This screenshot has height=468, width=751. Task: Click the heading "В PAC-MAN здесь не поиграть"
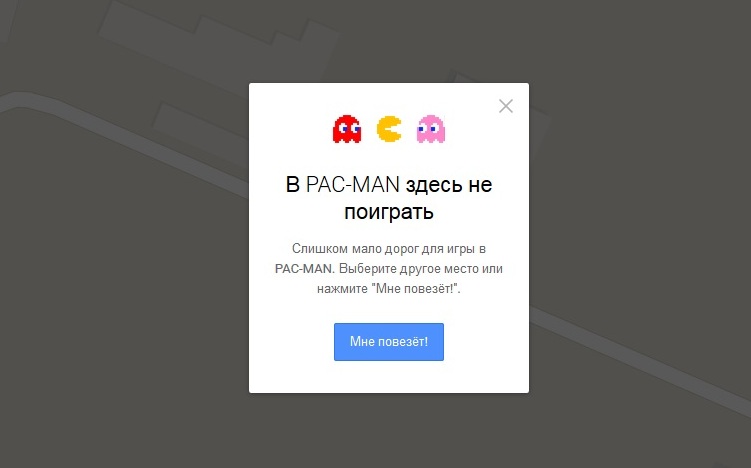[388, 198]
